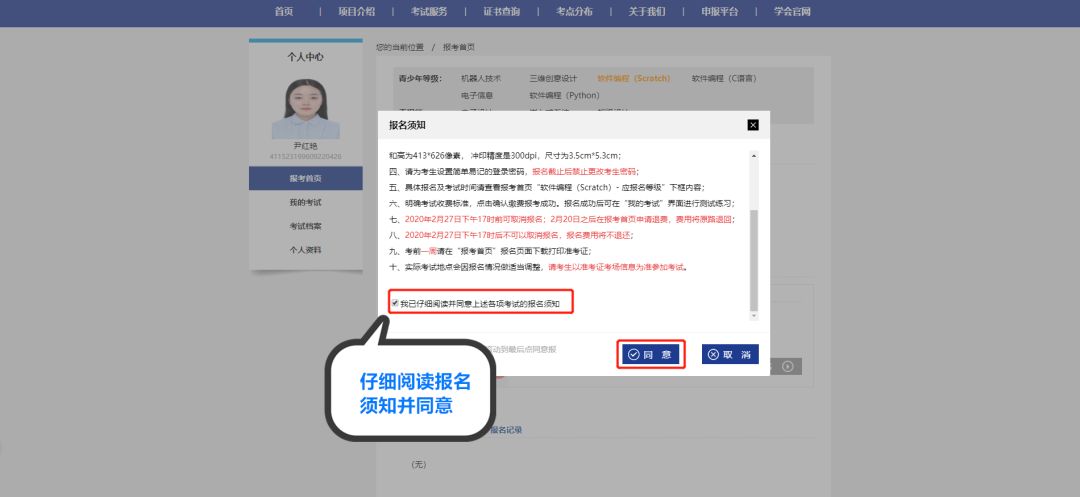The image size is (1080, 497).
Task: Choose 软件编程（Scratch） exam category
Action: (x=634, y=78)
